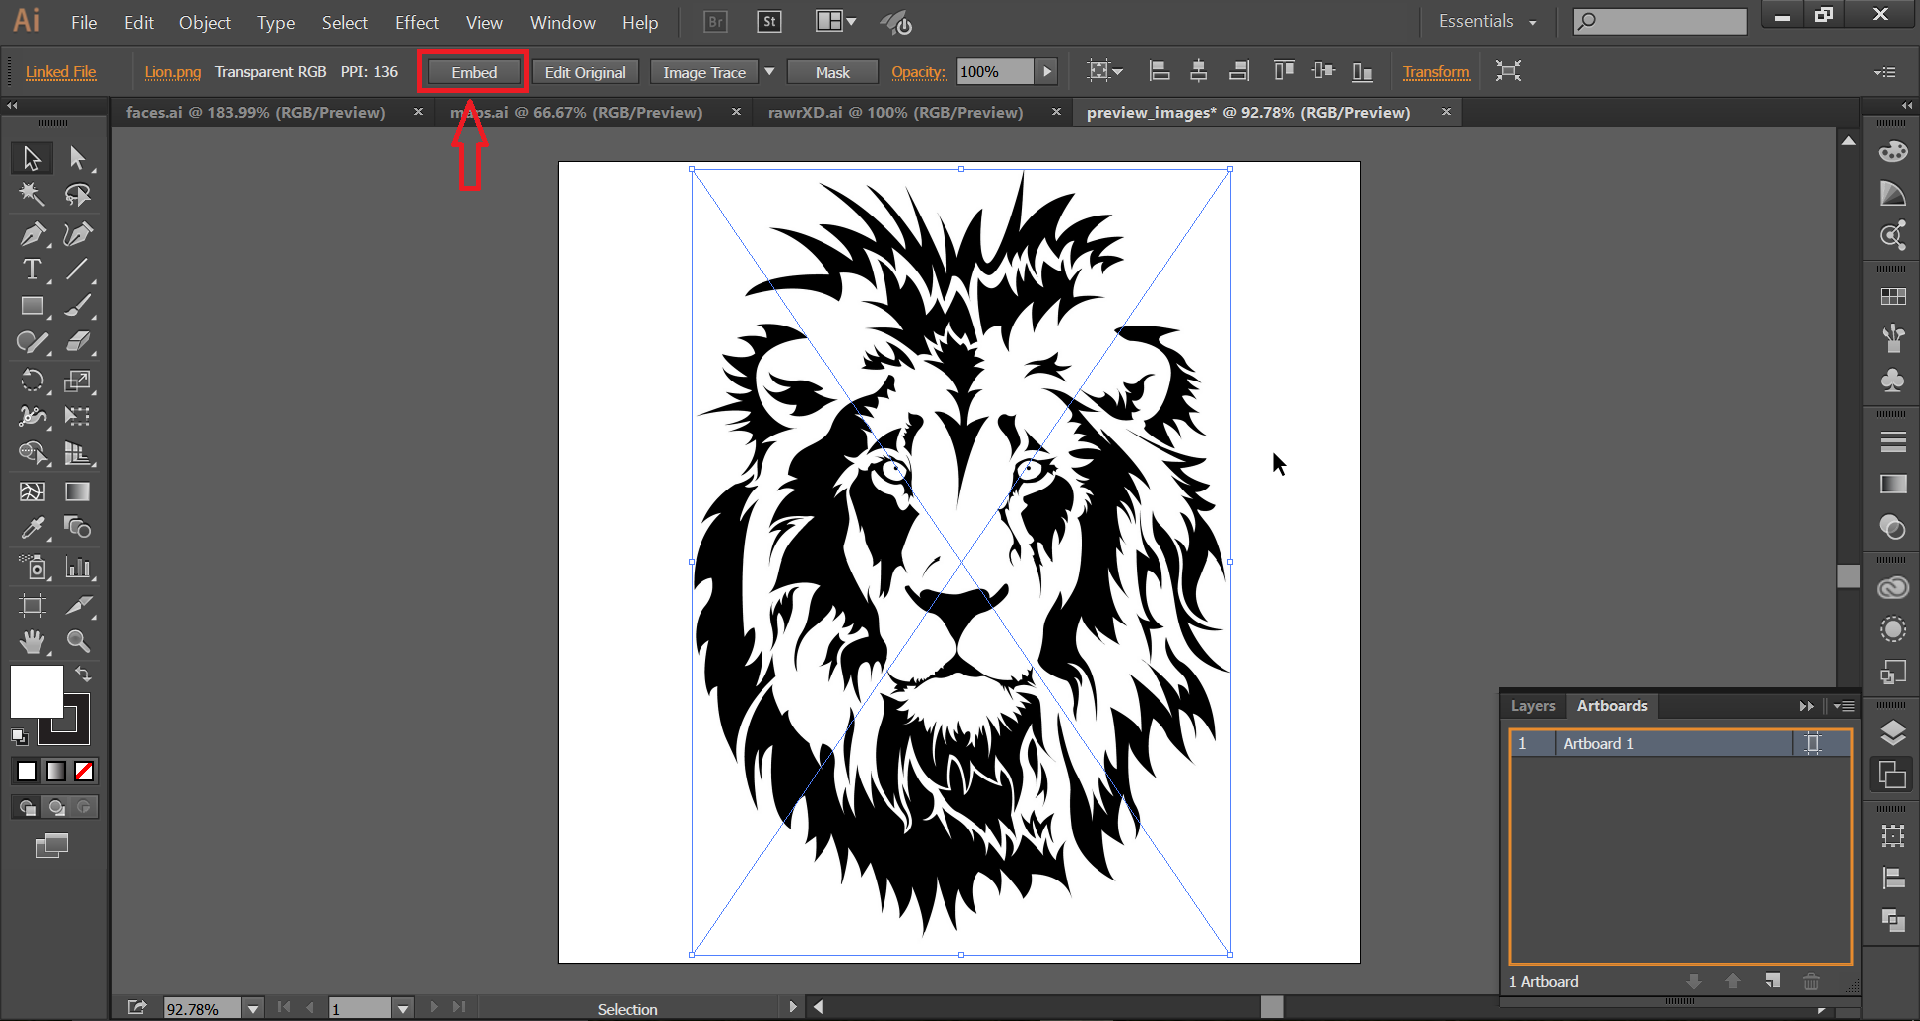
Task: Select the Eraser tool
Action: [x=77, y=343]
